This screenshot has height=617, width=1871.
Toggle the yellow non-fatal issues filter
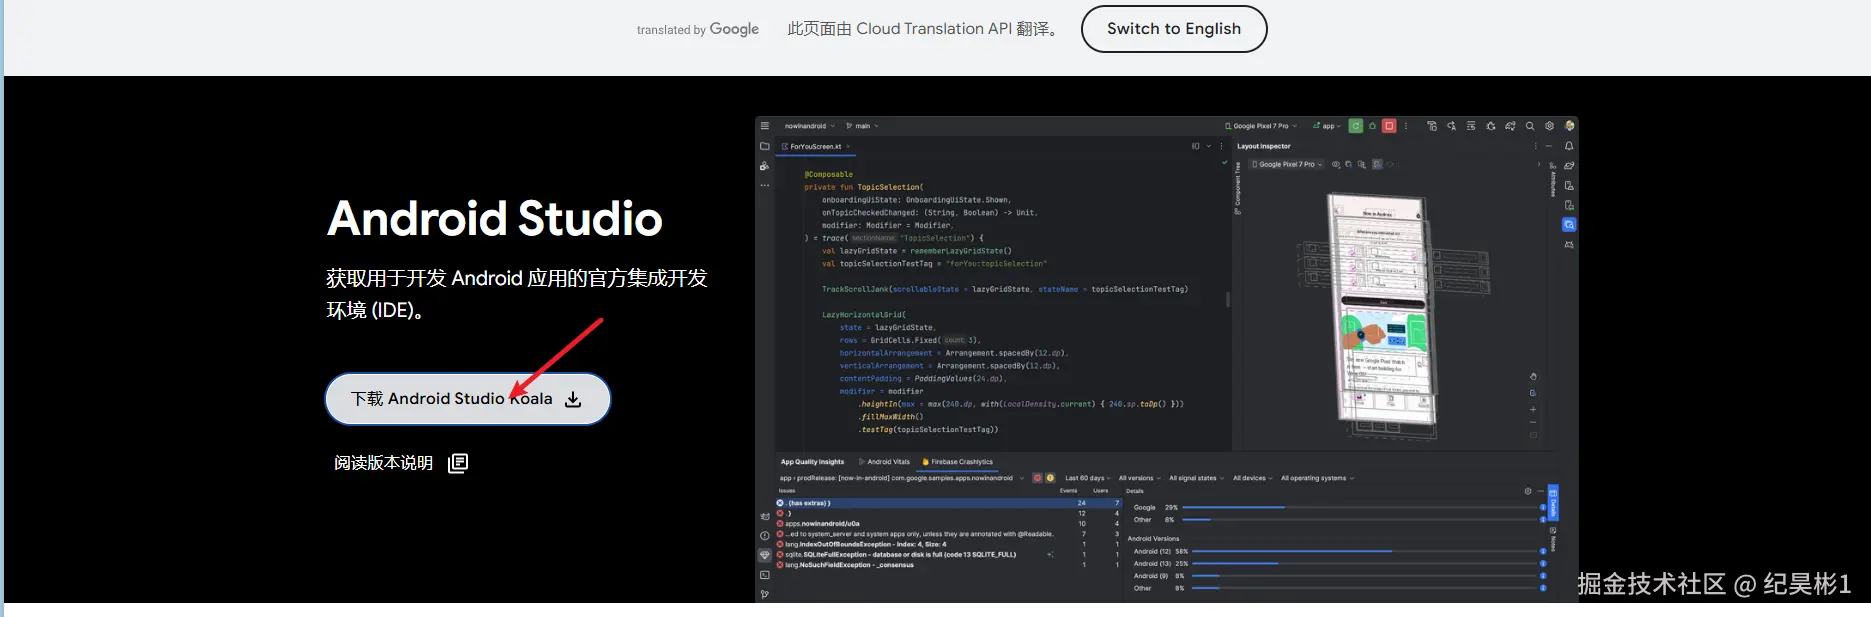(x=1050, y=478)
